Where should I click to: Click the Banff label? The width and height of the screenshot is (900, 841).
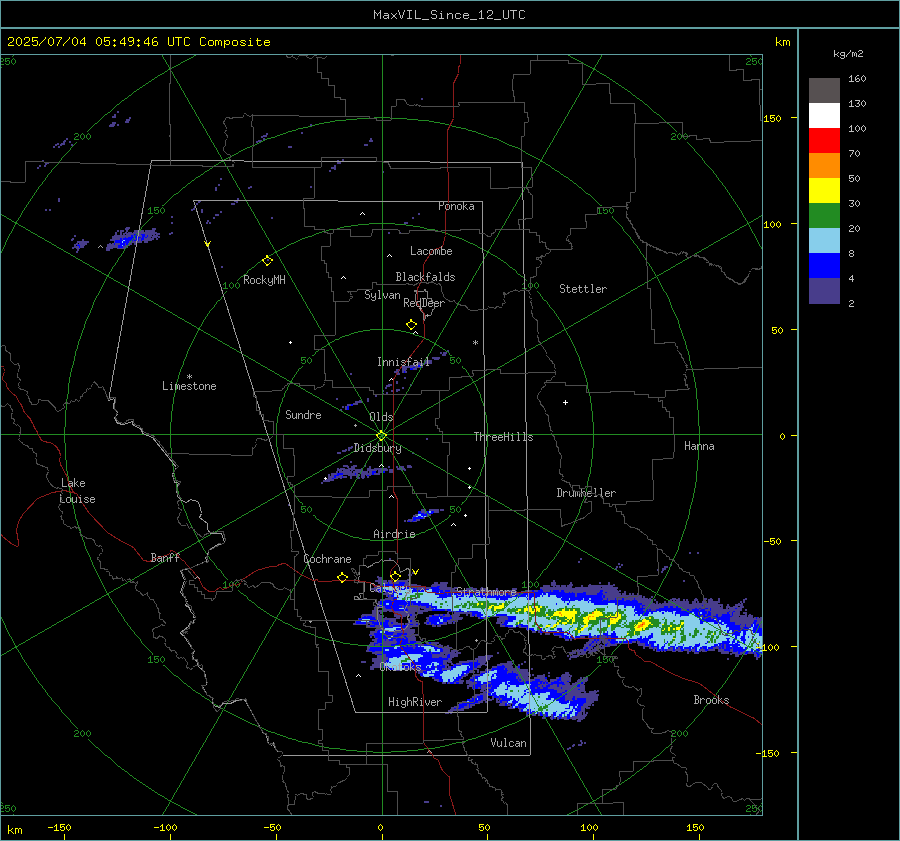pos(165,557)
